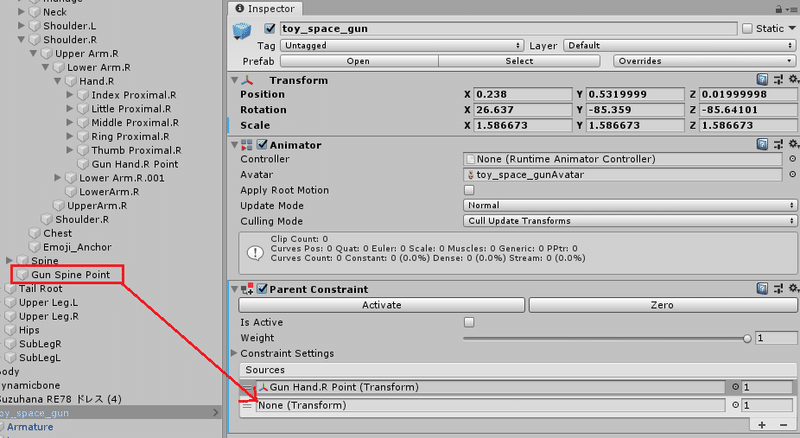The width and height of the screenshot is (800, 438).
Task: Open Transform component preset icon
Action: coord(778,80)
